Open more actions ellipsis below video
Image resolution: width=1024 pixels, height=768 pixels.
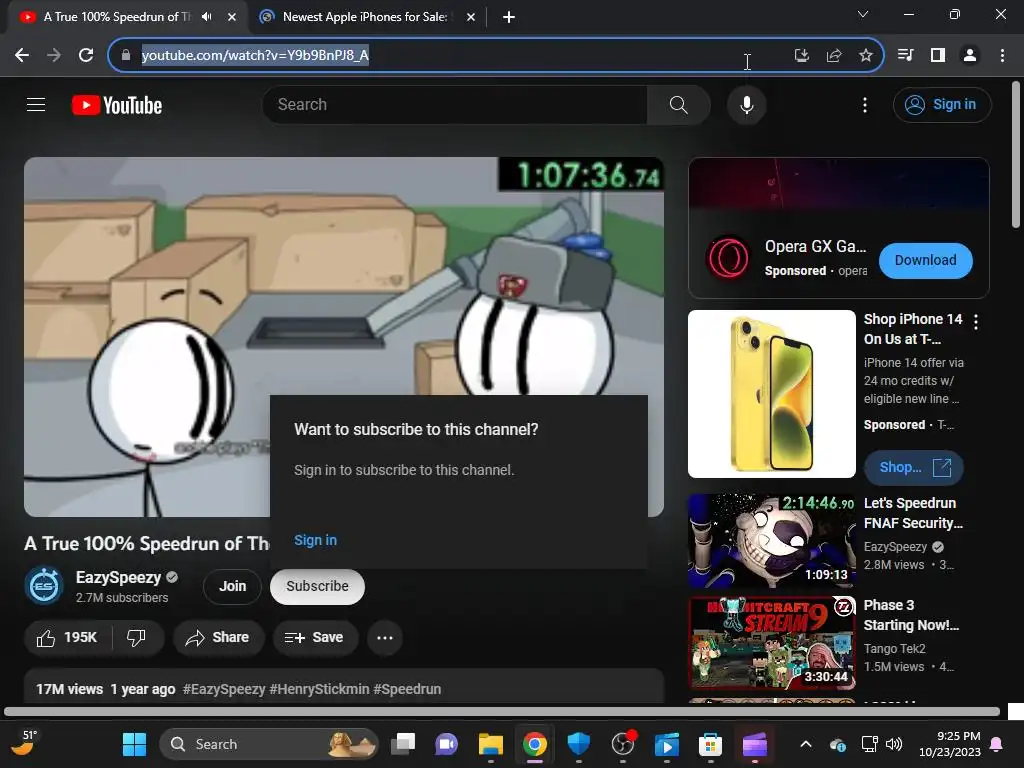(385, 637)
